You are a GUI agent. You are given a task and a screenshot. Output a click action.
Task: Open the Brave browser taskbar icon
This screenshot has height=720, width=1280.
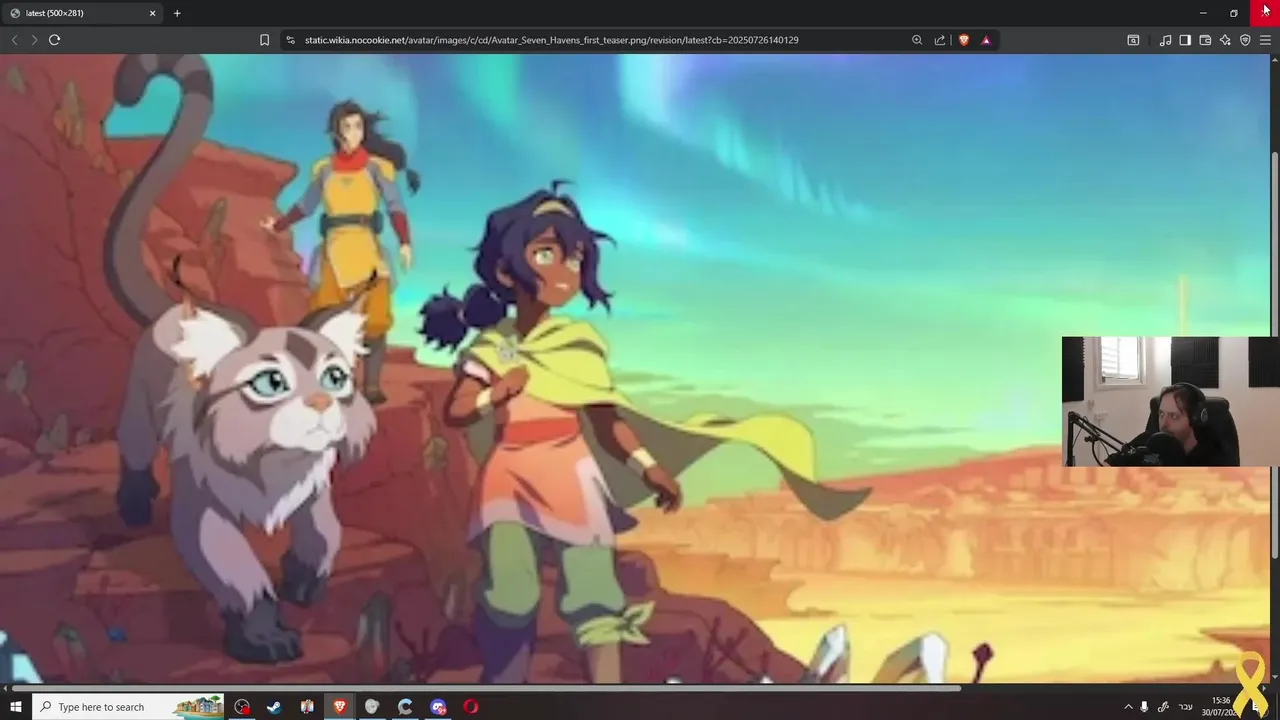coord(340,707)
